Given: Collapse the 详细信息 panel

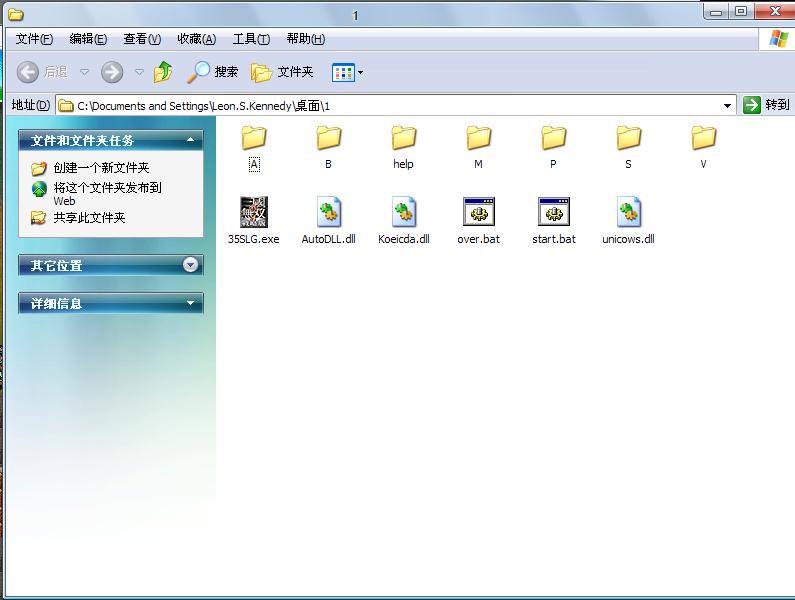Looking at the screenshot, I should click(190, 303).
